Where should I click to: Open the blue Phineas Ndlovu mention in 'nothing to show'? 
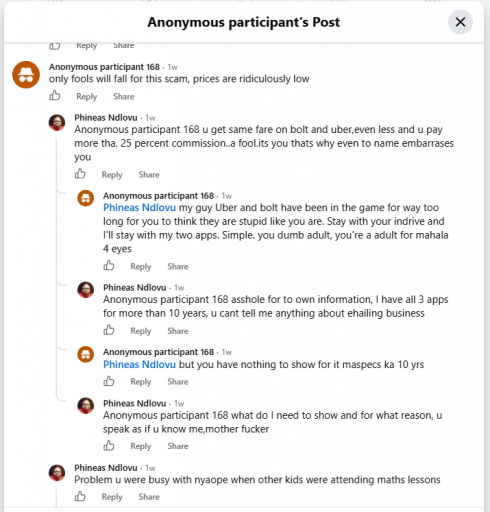pyautogui.click(x=139, y=365)
